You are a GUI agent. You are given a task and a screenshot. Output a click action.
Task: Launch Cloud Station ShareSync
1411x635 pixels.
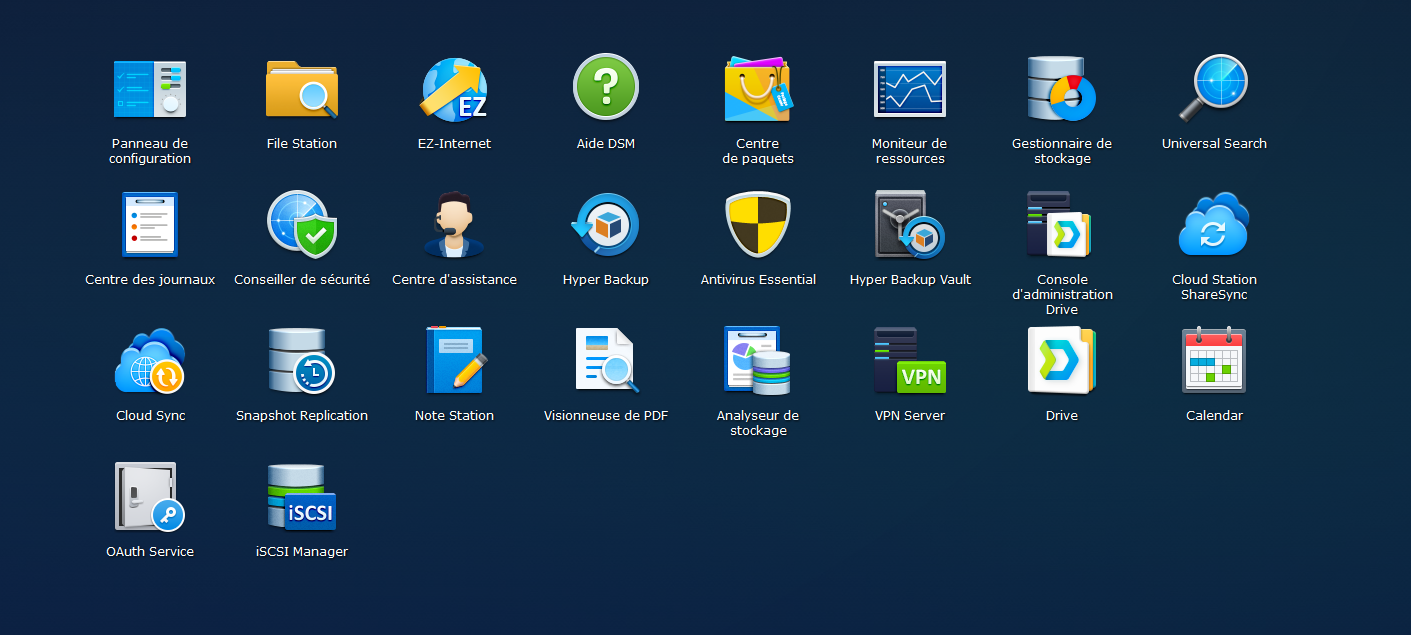(1214, 225)
